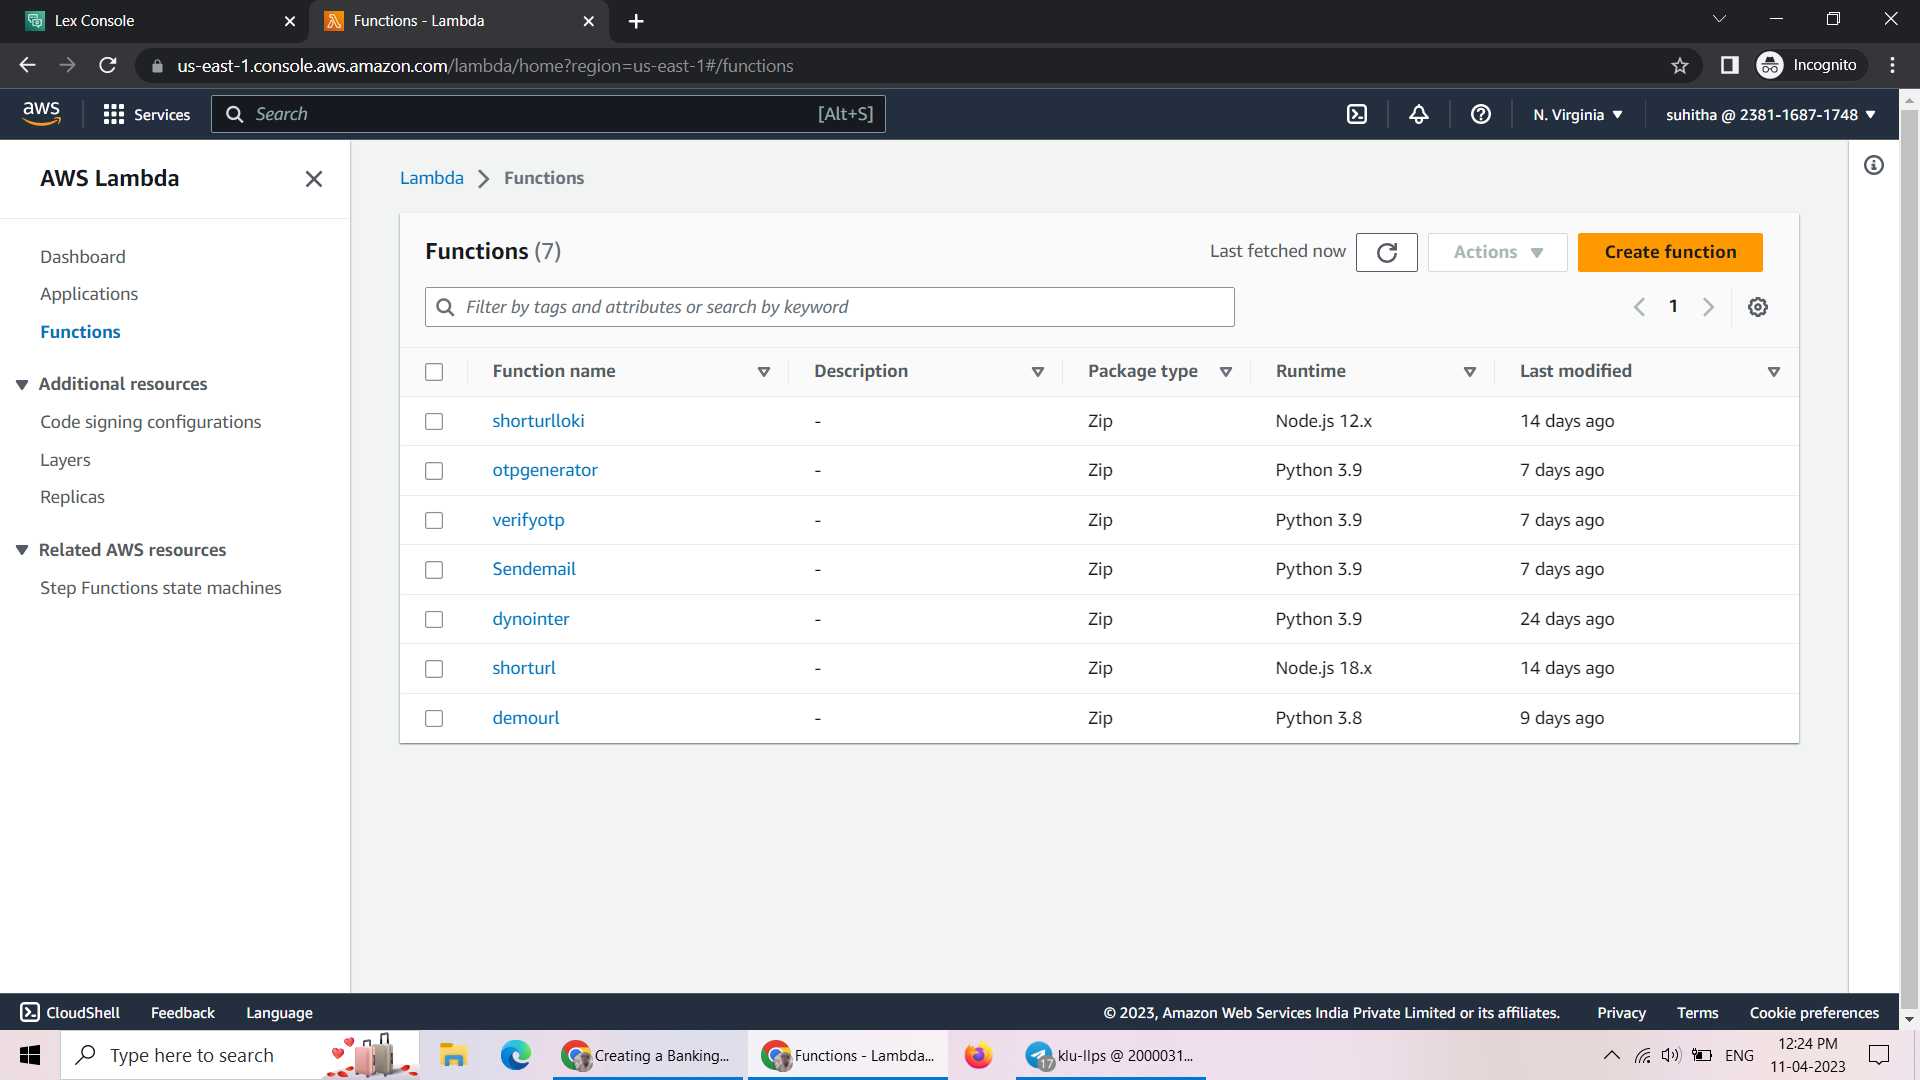This screenshot has height=1080, width=1920.
Task: Click the Create function button
Action: pos(1670,252)
